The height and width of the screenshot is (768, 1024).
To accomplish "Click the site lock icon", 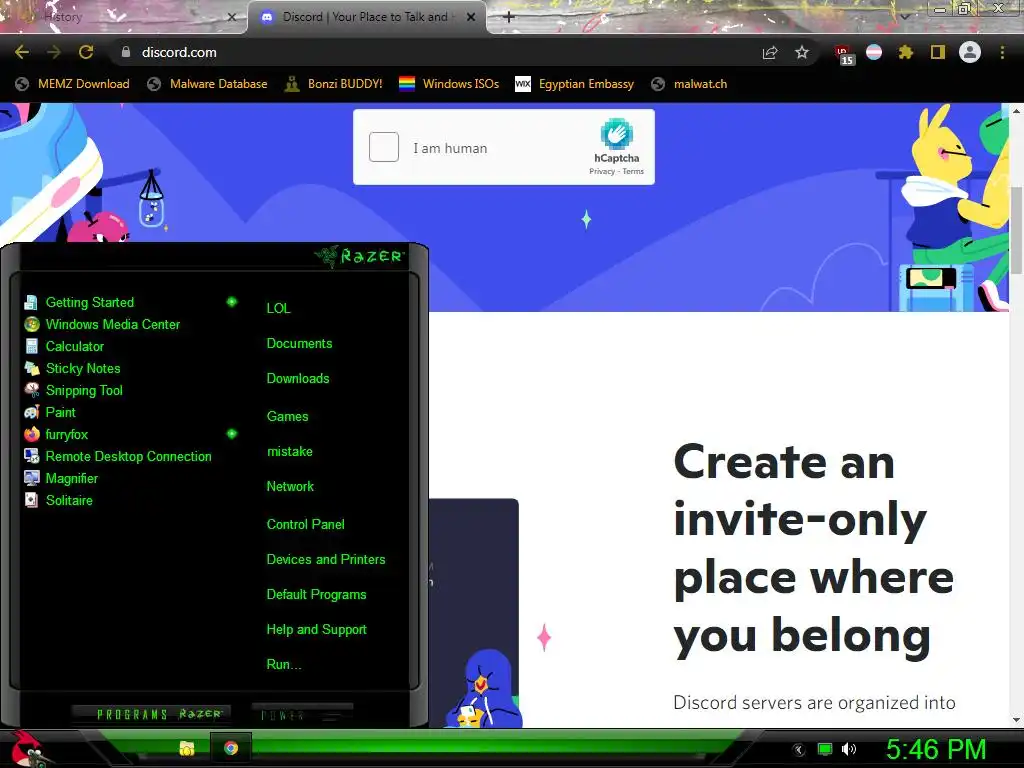I will point(126,52).
